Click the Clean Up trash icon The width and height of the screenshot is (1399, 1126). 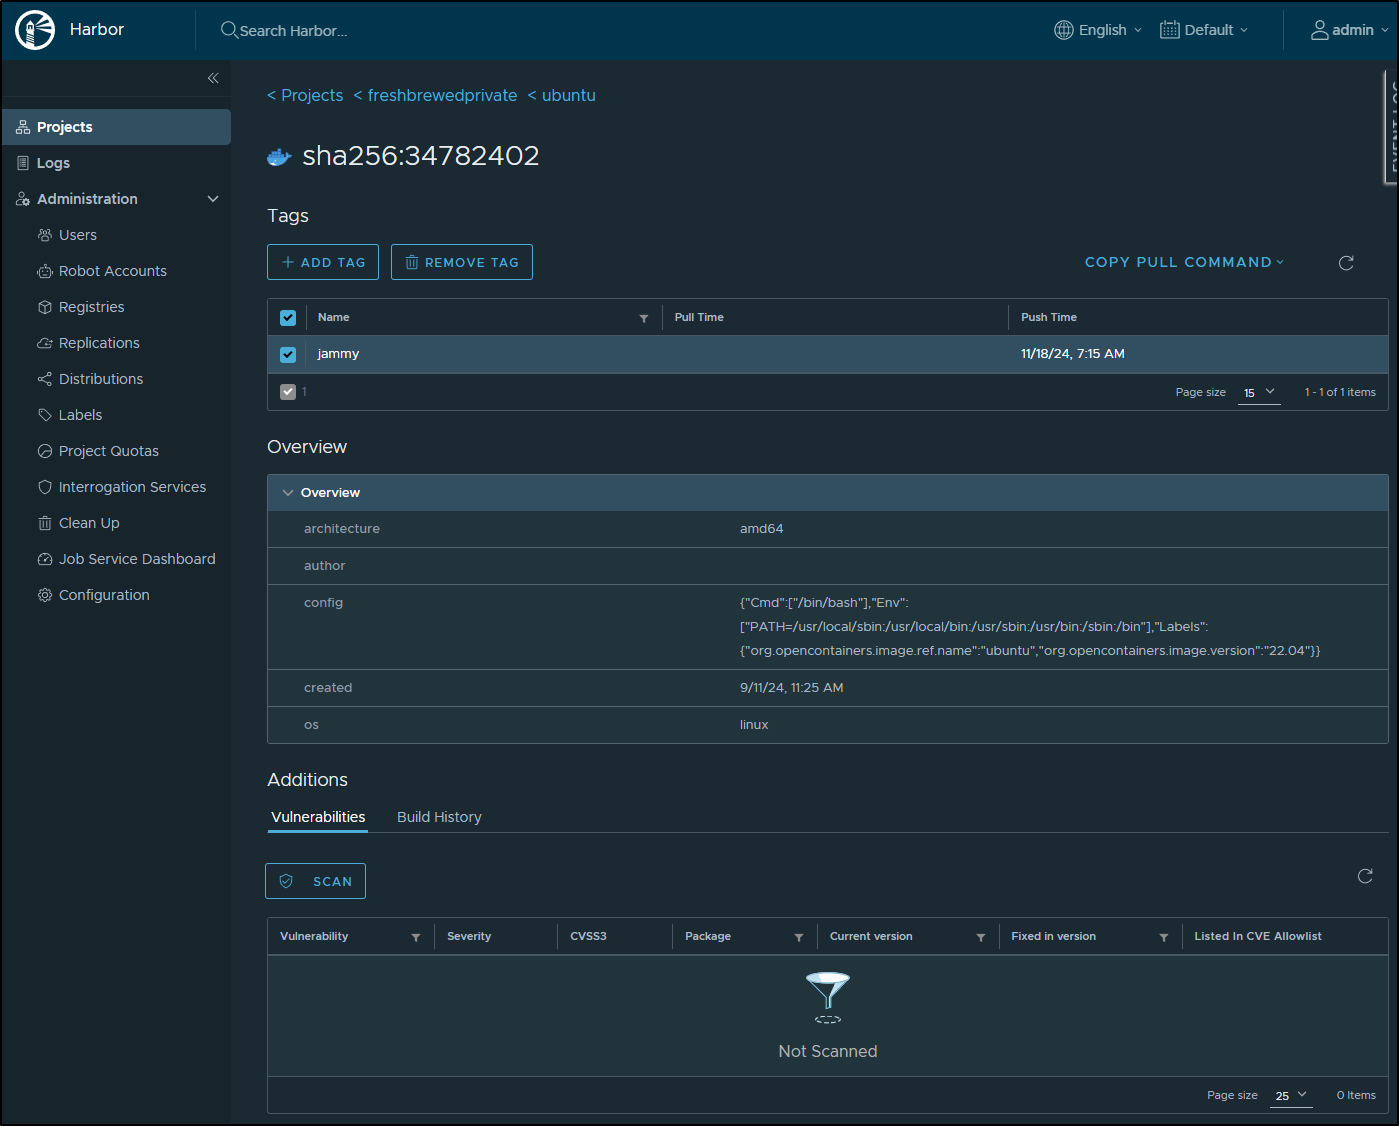click(x=45, y=523)
